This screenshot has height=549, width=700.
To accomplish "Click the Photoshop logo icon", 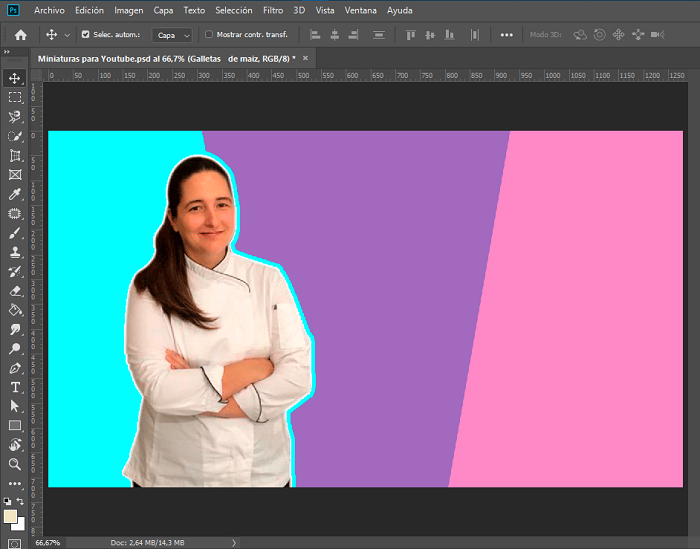I will pyautogui.click(x=13, y=10).
